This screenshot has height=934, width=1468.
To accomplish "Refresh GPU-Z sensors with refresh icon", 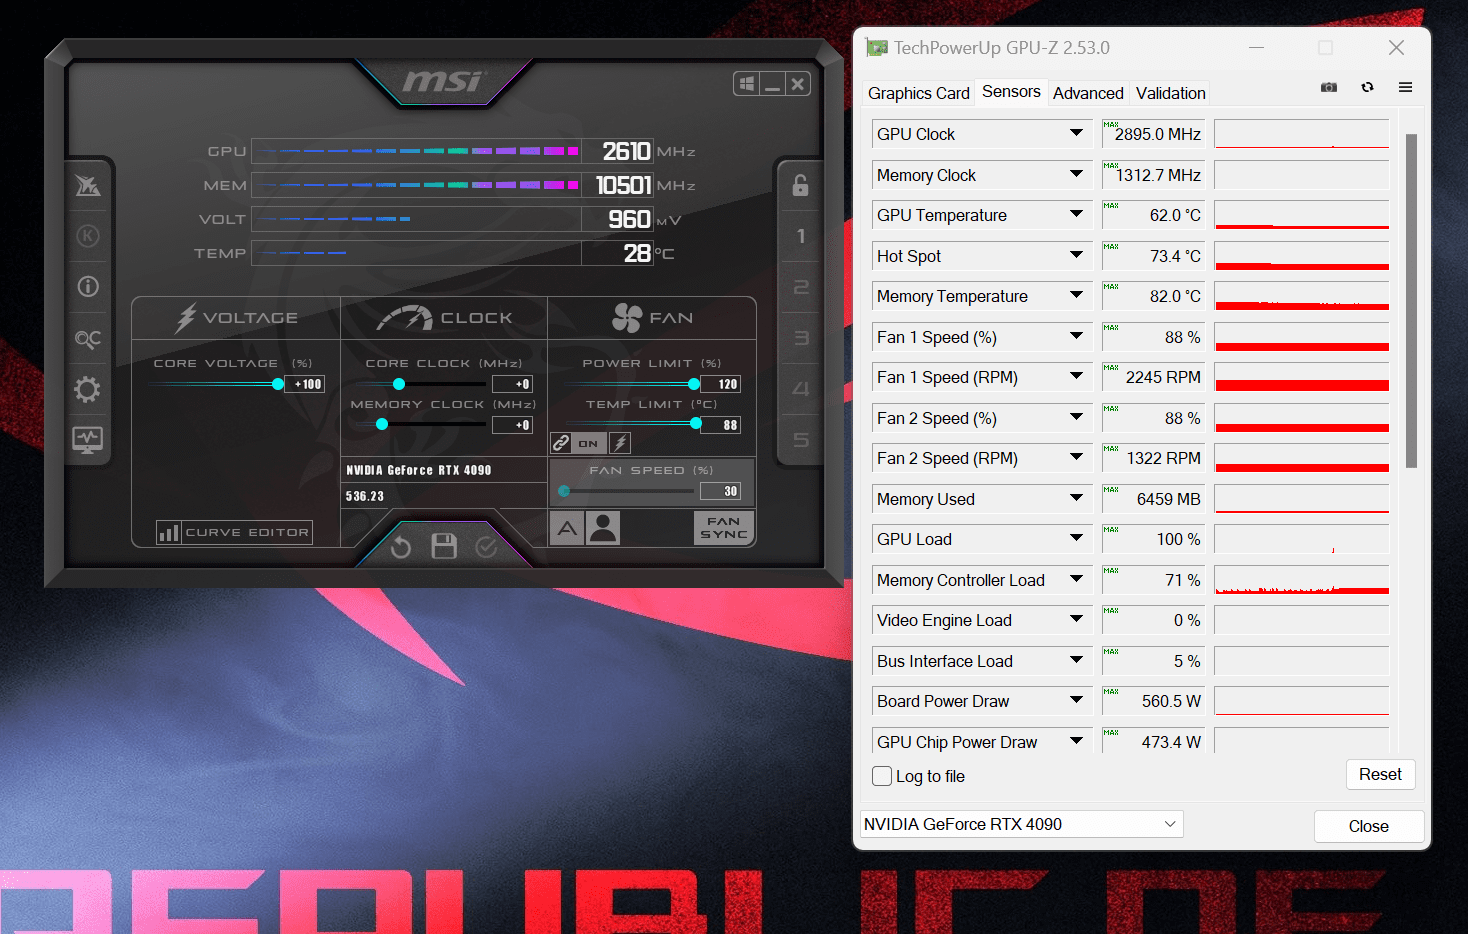I will point(1367,87).
